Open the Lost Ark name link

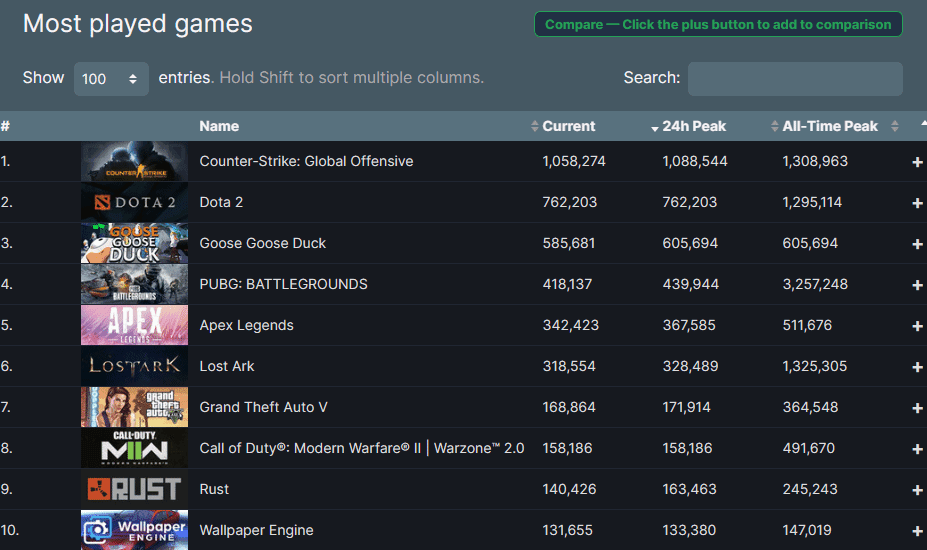pos(227,366)
